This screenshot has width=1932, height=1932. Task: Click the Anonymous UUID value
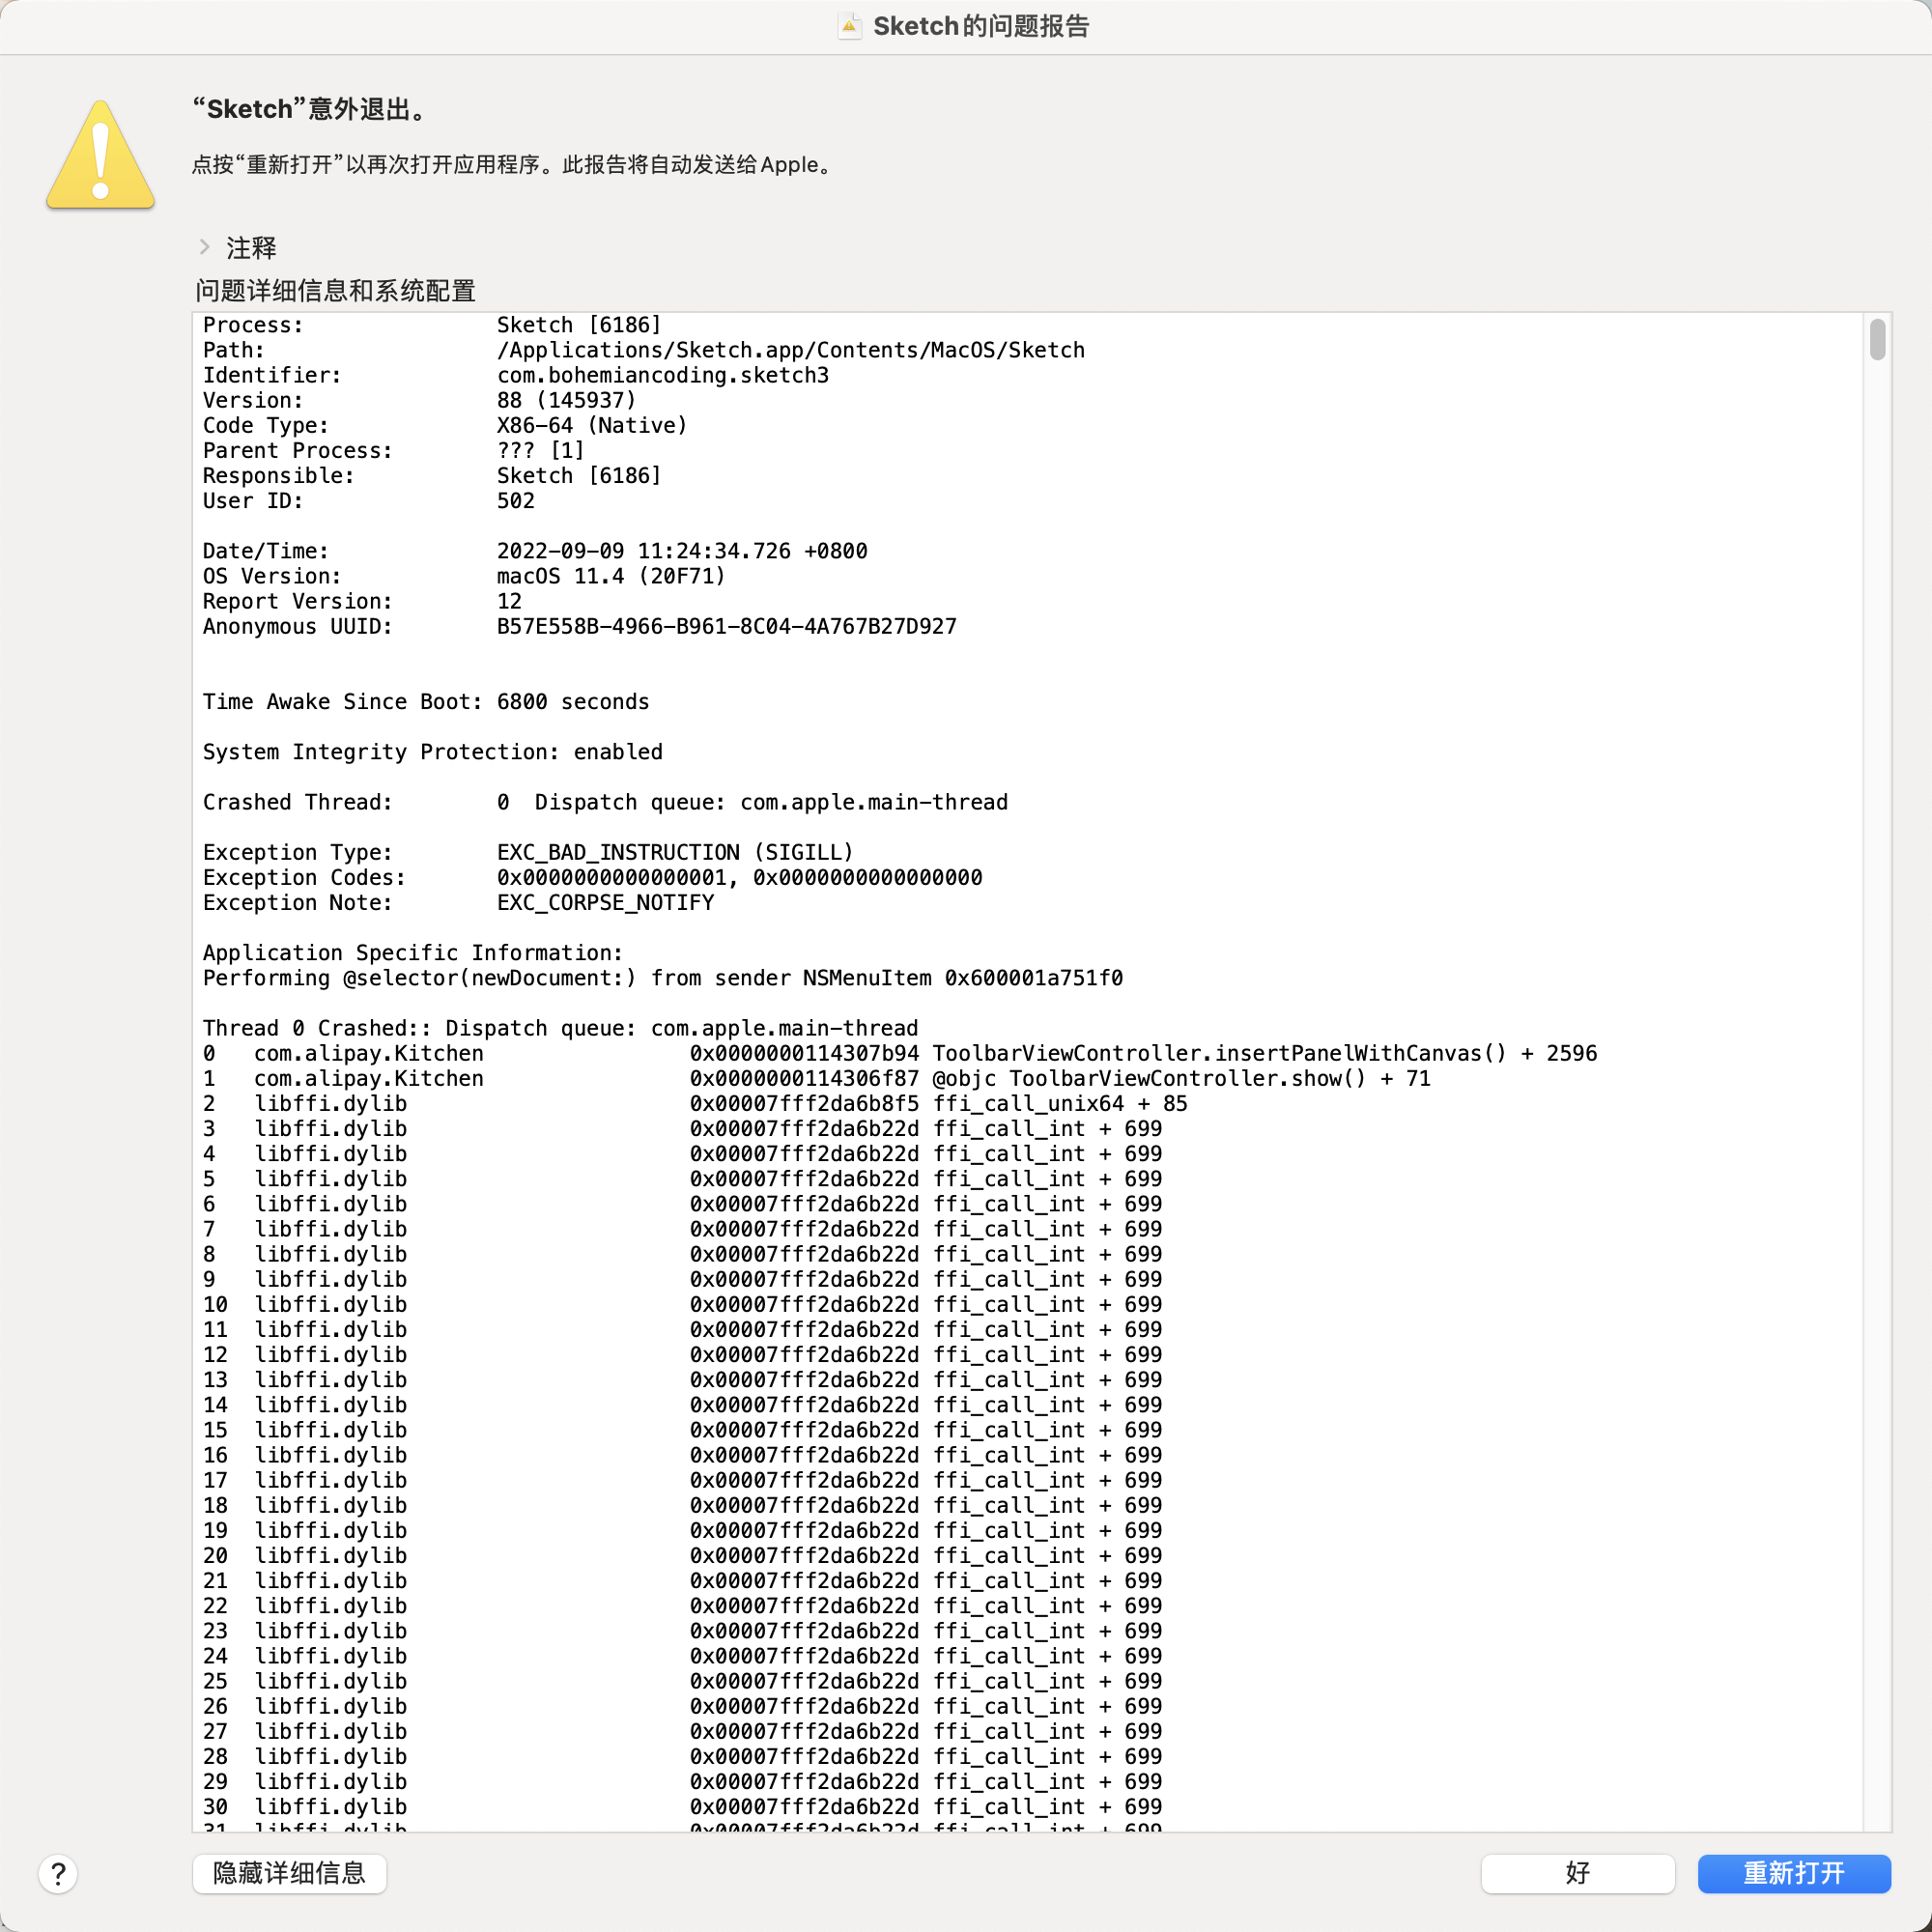point(727,626)
